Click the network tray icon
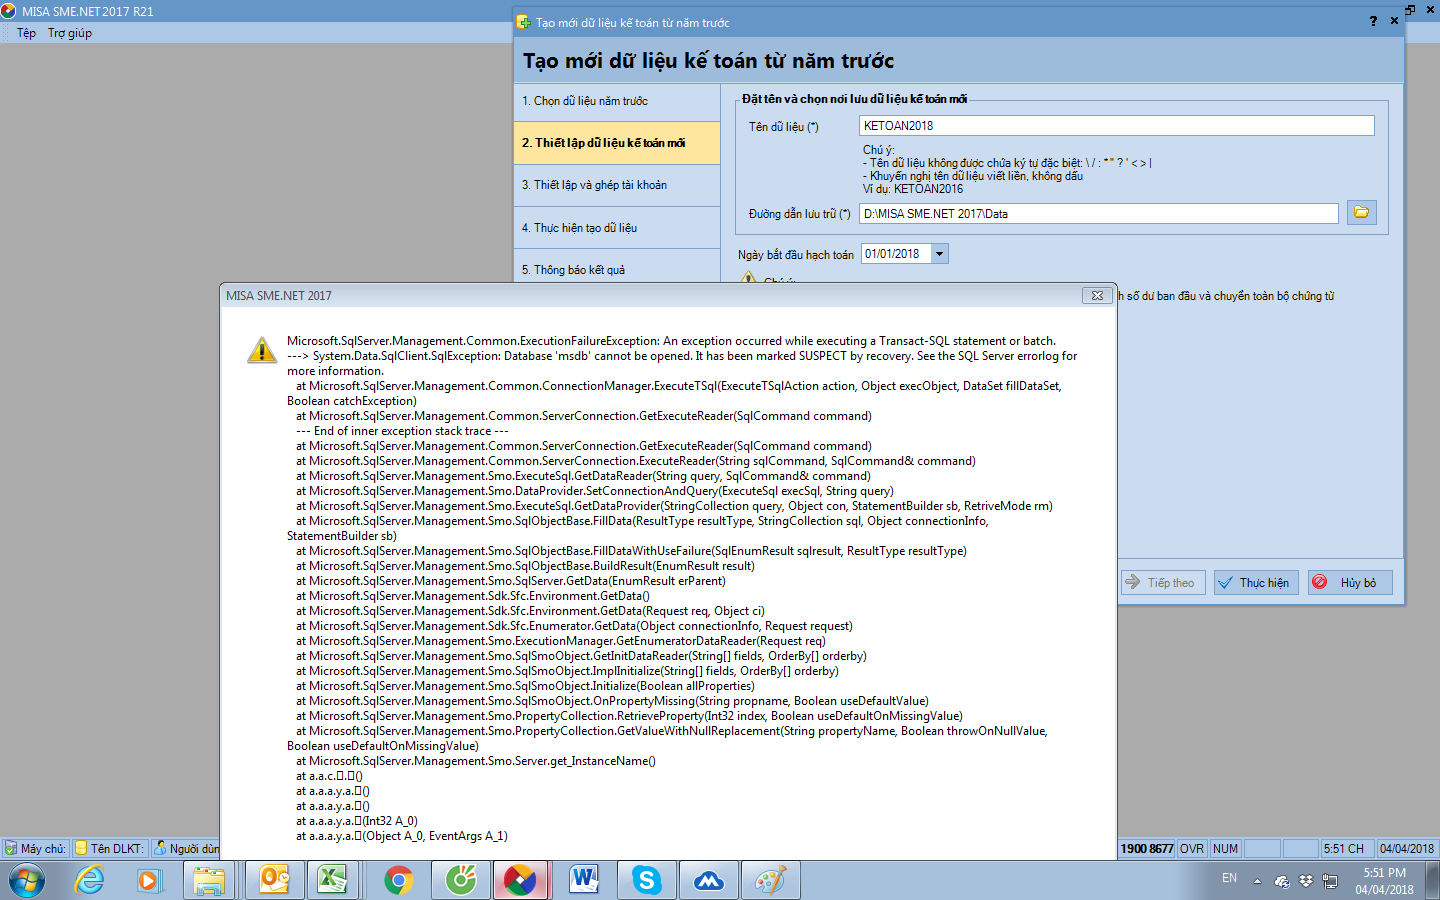Viewport: 1440px width, 900px height. point(1330,881)
